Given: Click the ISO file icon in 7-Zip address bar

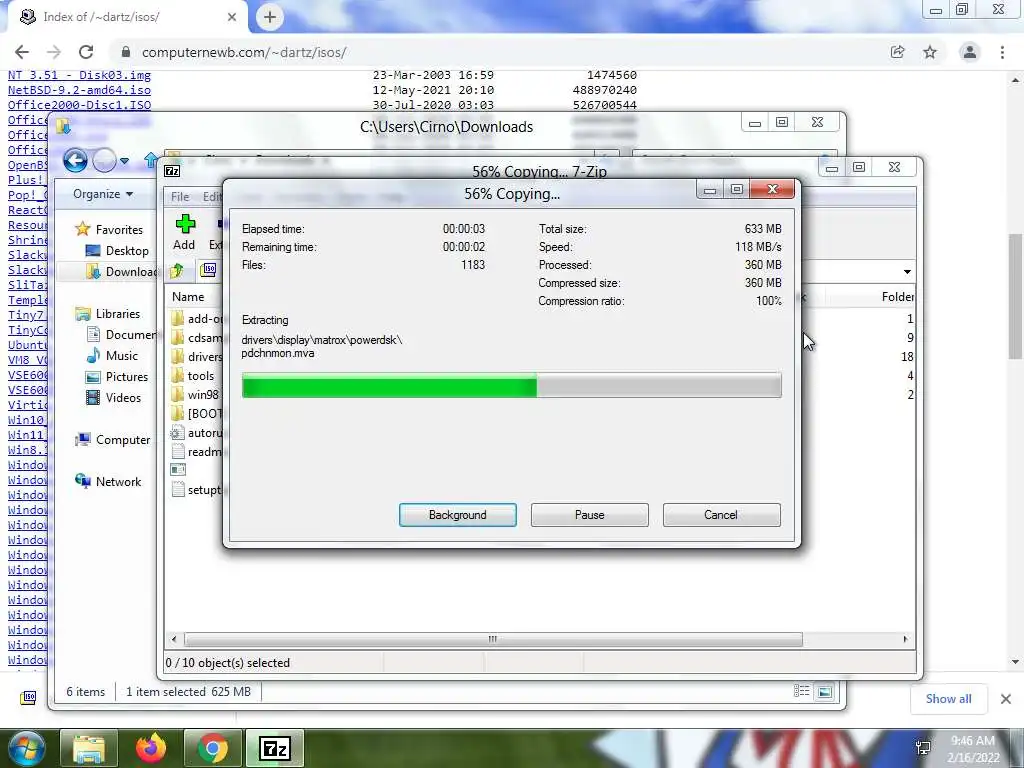Looking at the screenshot, I should click(x=208, y=270).
